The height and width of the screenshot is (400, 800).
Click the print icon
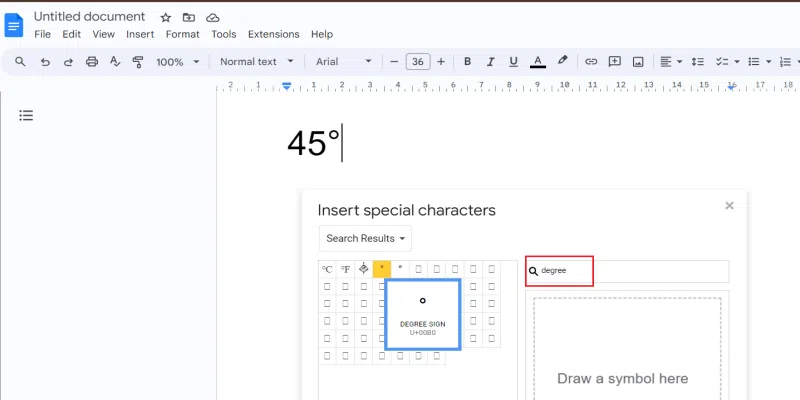click(x=92, y=62)
